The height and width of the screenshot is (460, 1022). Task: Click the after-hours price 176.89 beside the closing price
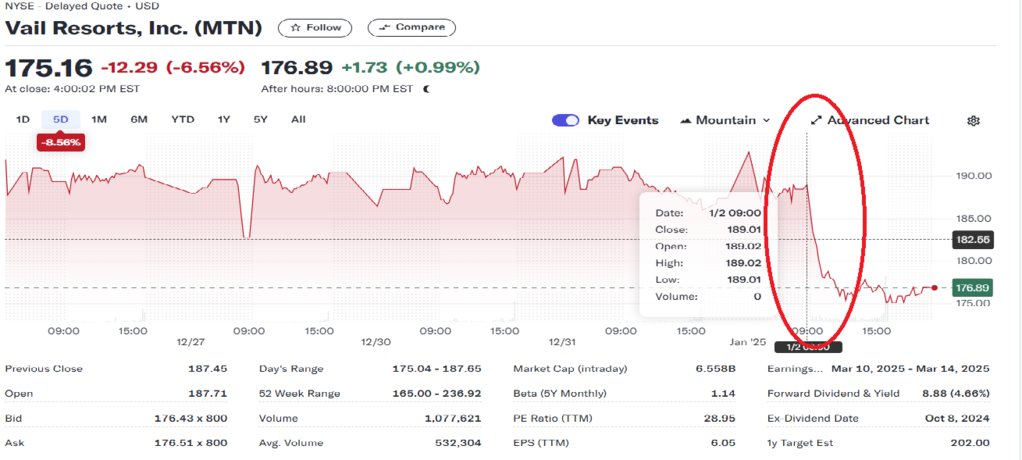click(x=297, y=68)
